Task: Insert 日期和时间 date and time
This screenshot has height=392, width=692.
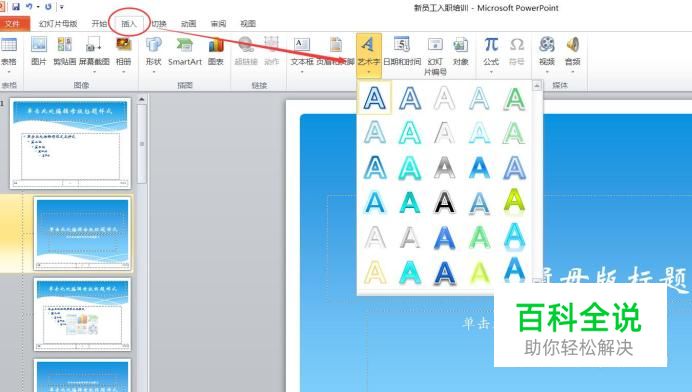Action: point(402,51)
